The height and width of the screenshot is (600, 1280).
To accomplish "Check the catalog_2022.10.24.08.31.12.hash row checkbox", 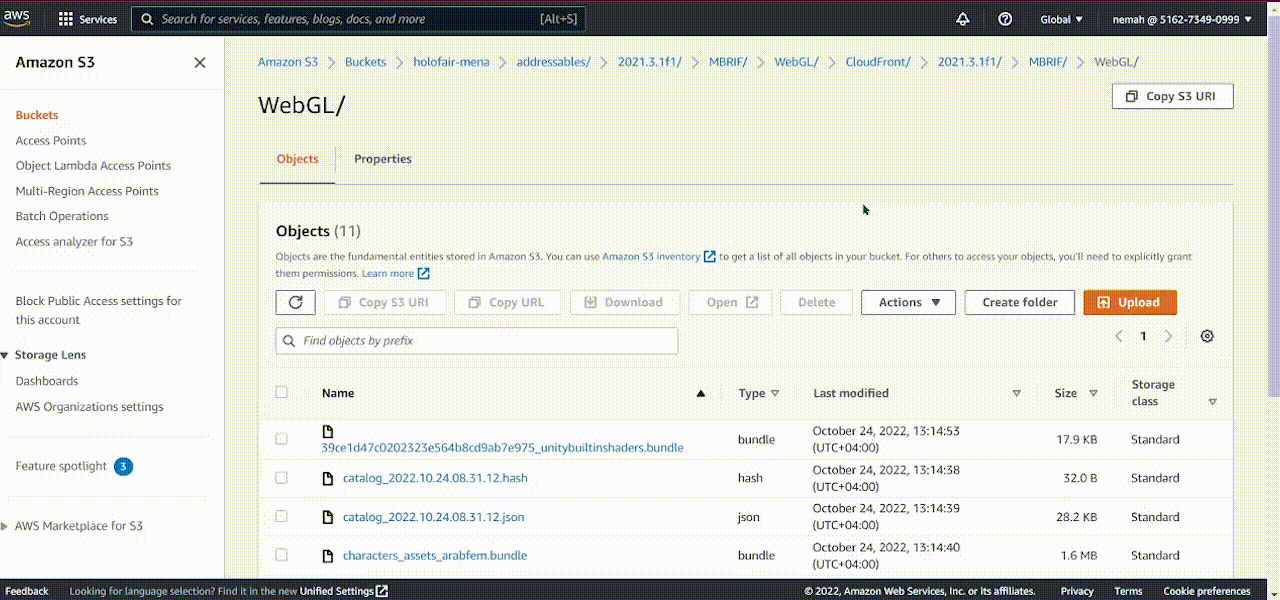I will (x=282, y=478).
